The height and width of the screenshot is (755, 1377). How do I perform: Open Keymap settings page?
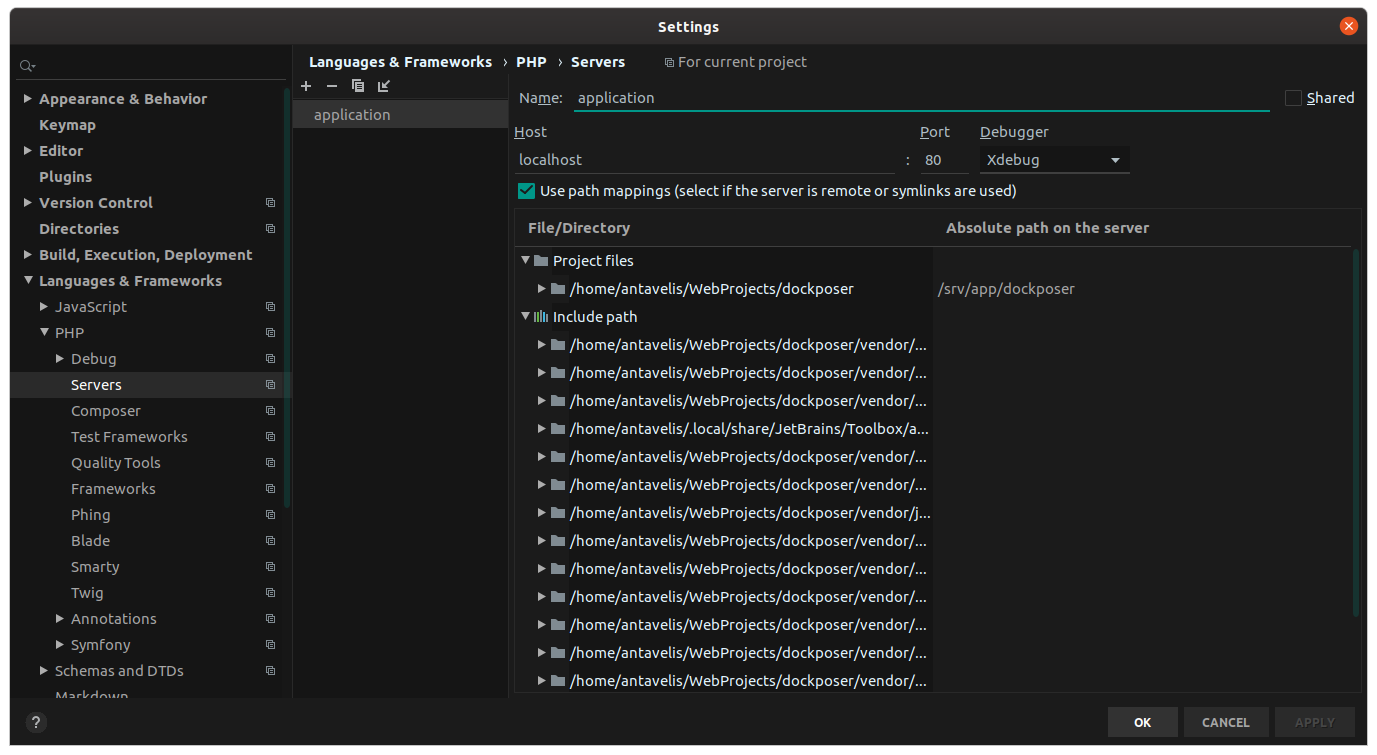pyautogui.click(x=67, y=125)
